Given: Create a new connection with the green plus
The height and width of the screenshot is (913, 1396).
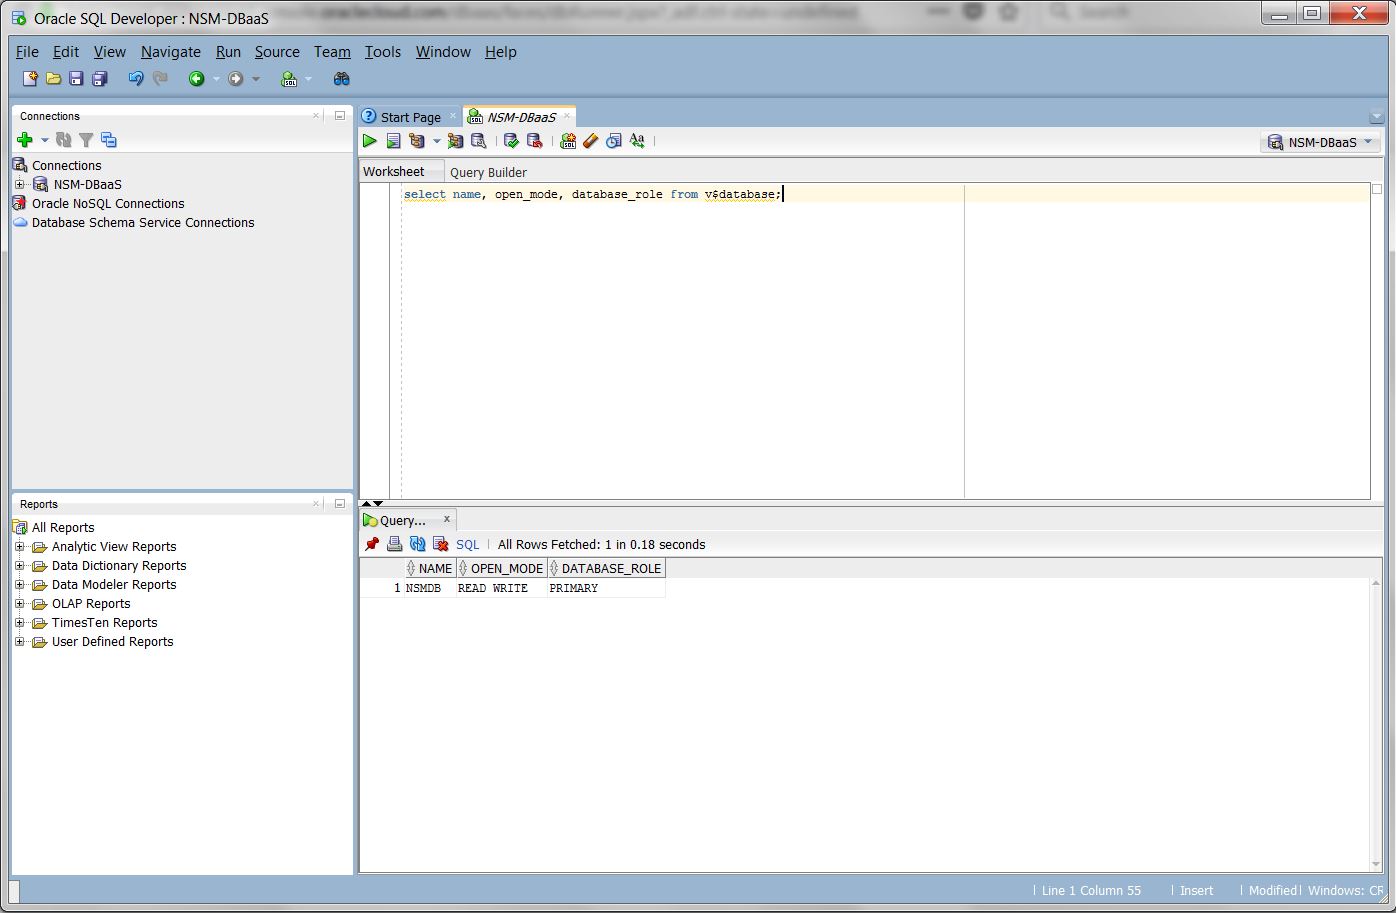Looking at the screenshot, I should coord(22,140).
